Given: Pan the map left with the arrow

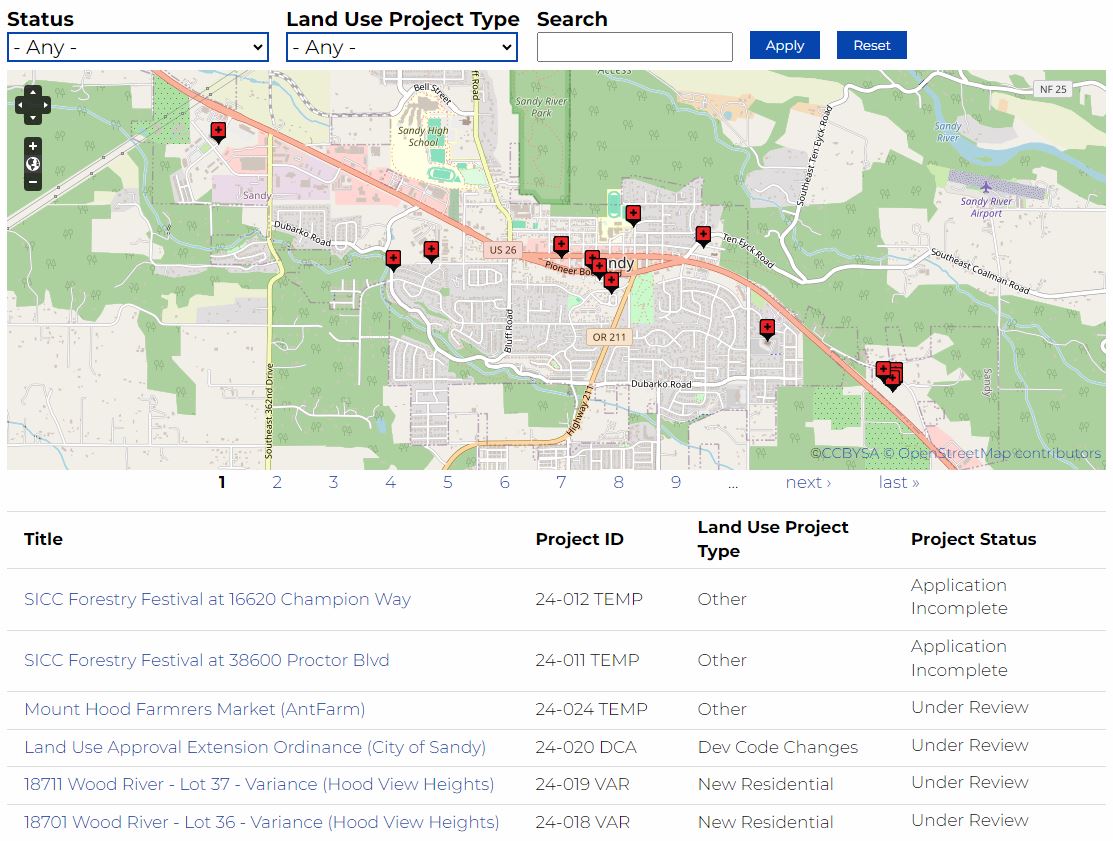Looking at the screenshot, I should click(21, 104).
